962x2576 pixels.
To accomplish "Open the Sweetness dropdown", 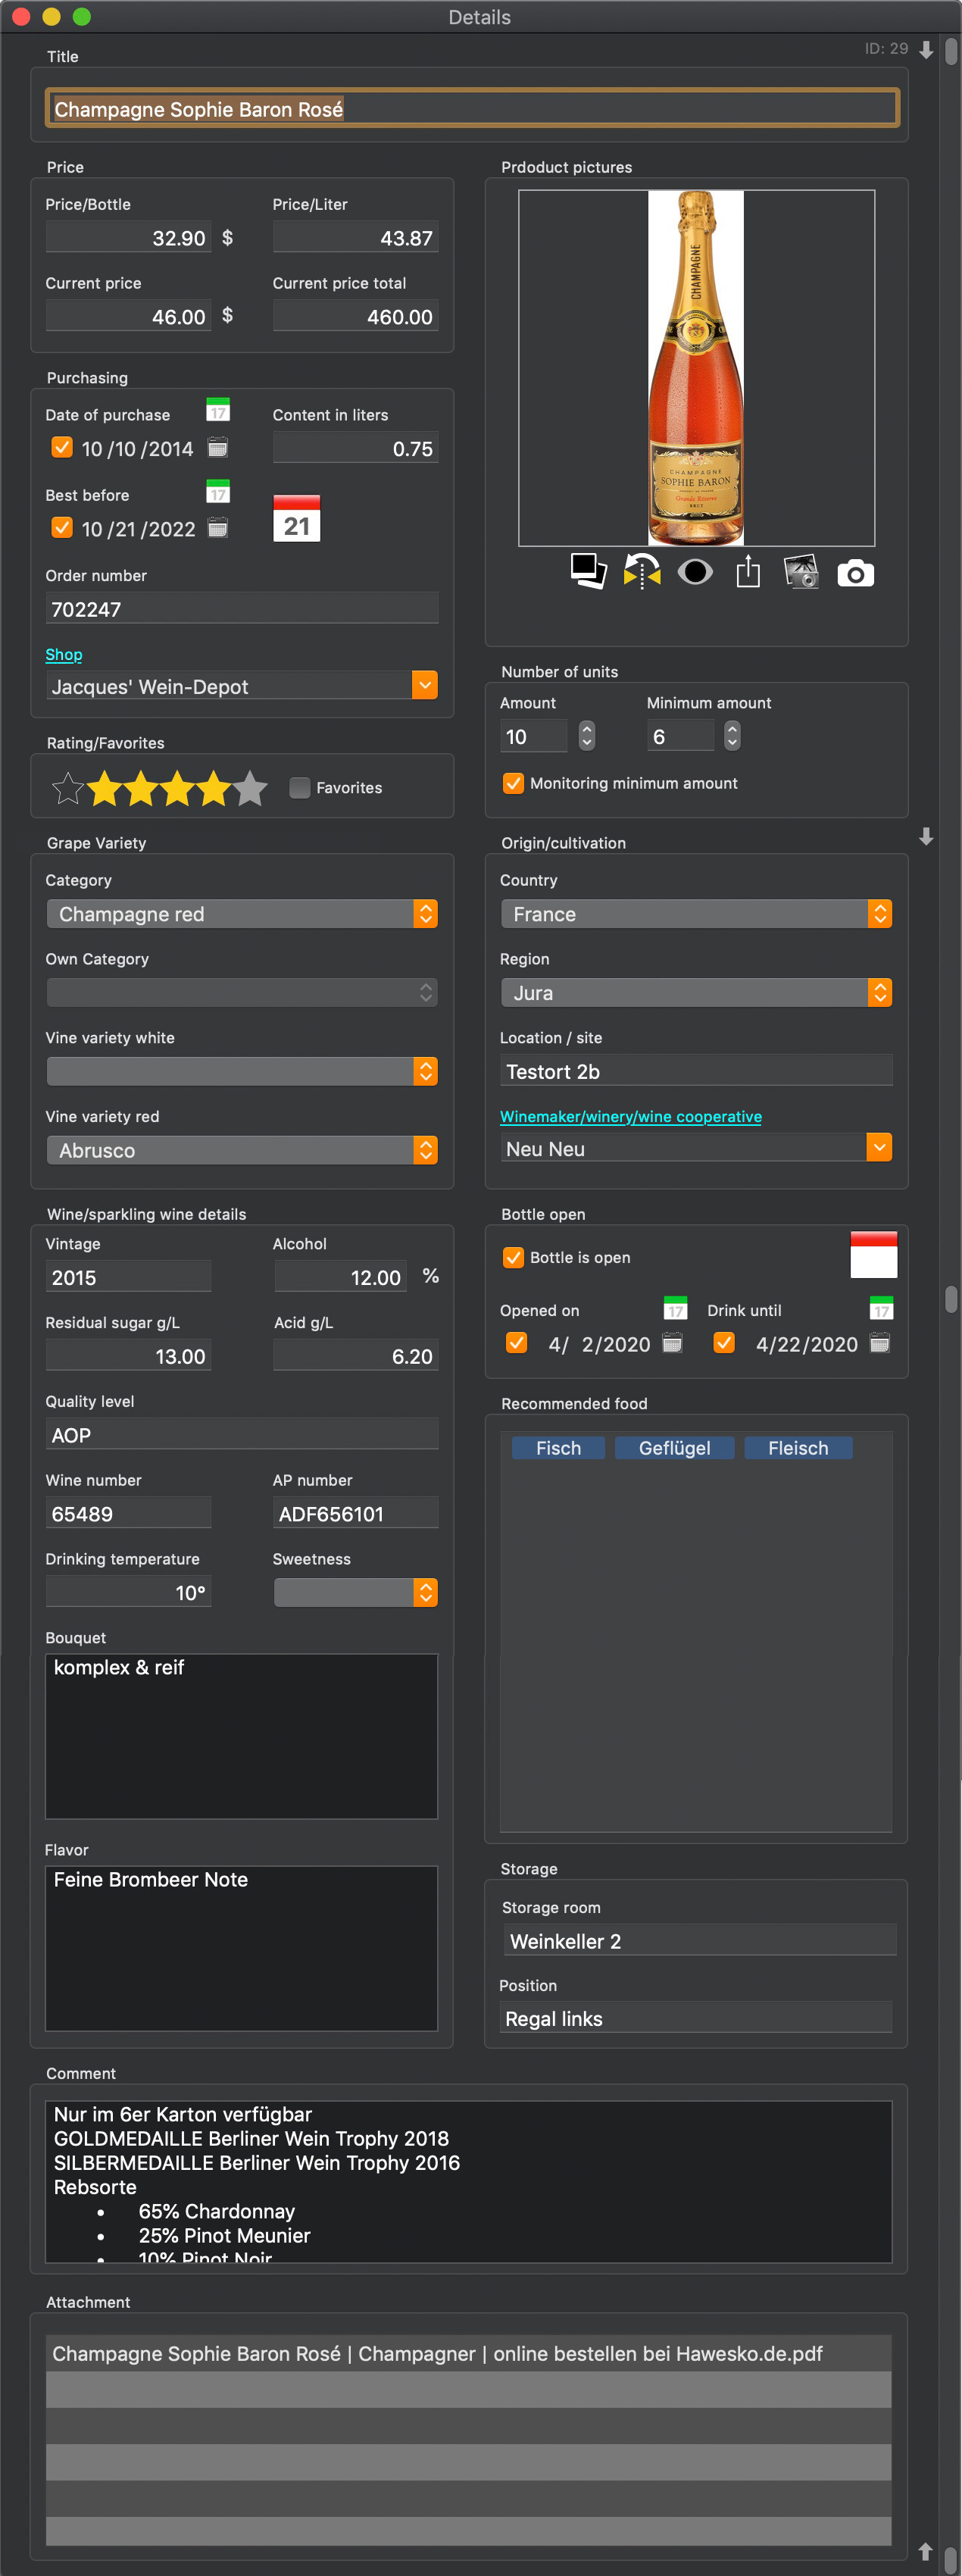I will tap(356, 1592).
